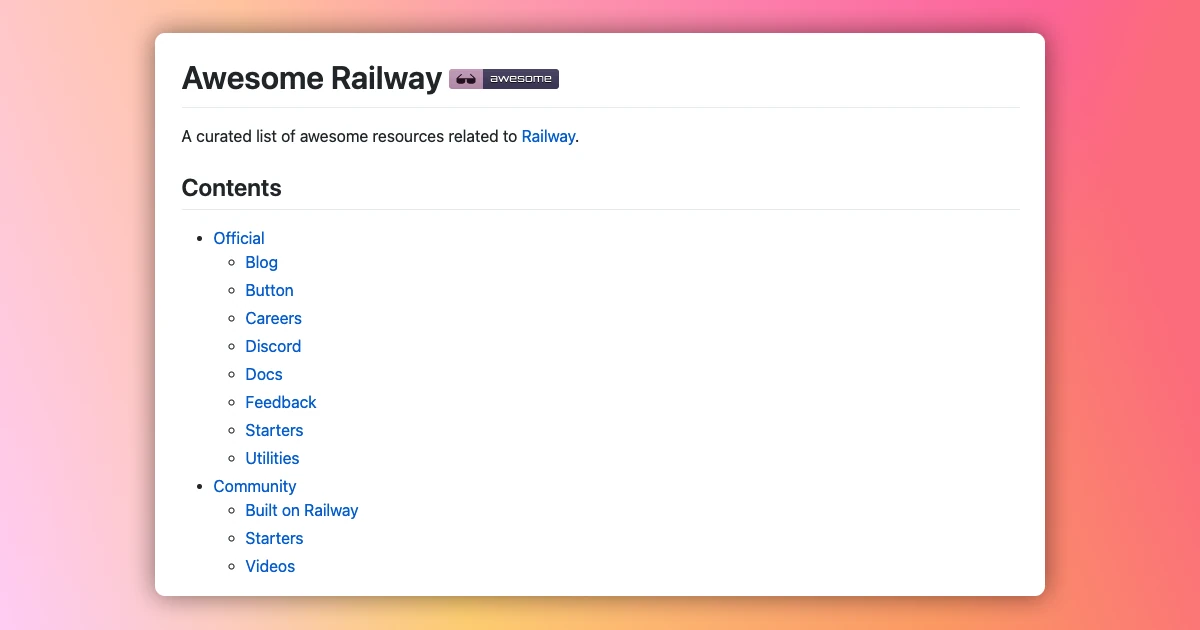Open the Railway link in the description
The image size is (1200, 630).
coord(548,137)
